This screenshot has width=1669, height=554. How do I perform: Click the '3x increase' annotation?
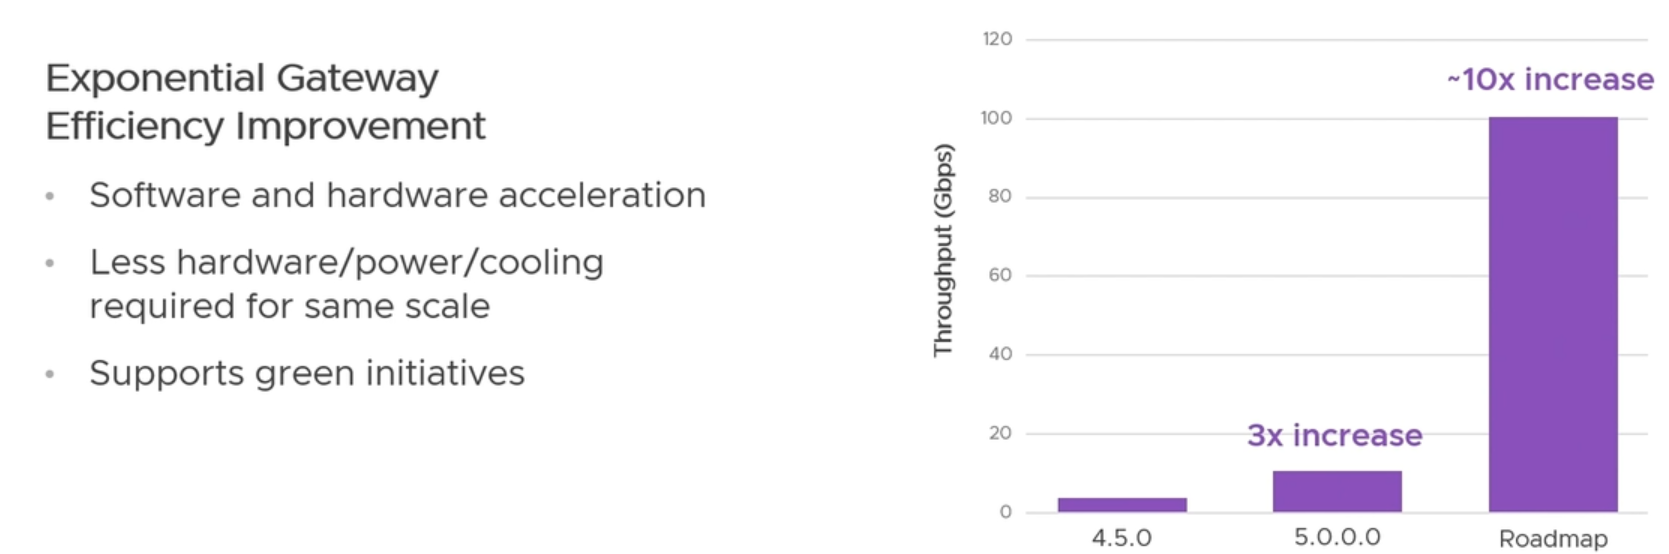point(1334,435)
